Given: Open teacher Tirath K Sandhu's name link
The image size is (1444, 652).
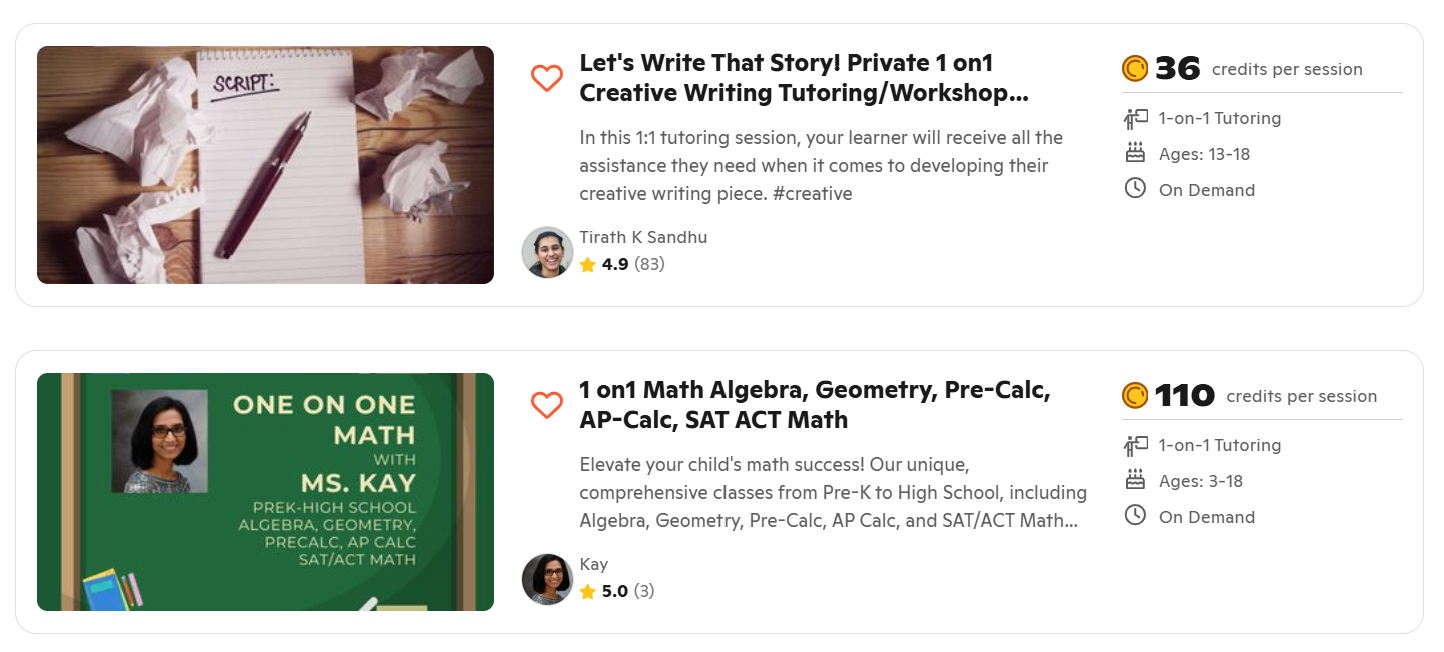Looking at the screenshot, I should (643, 237).
